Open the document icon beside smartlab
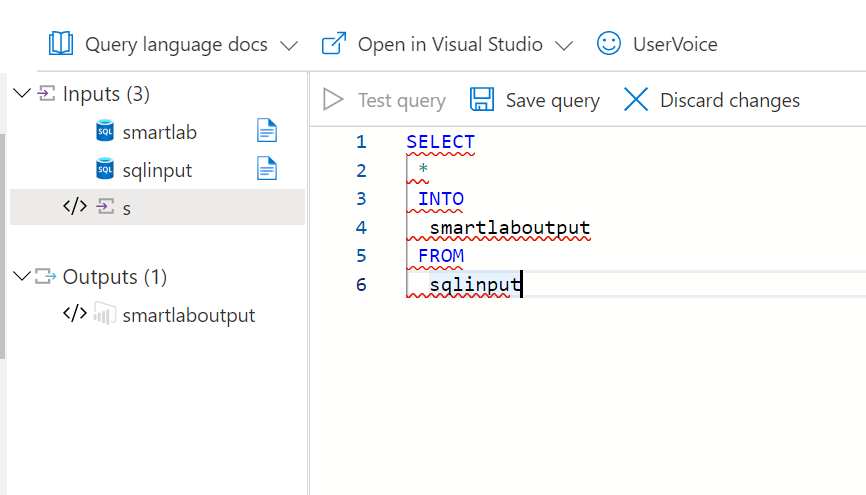Screen dimensions: 866x495 point(266,131)
